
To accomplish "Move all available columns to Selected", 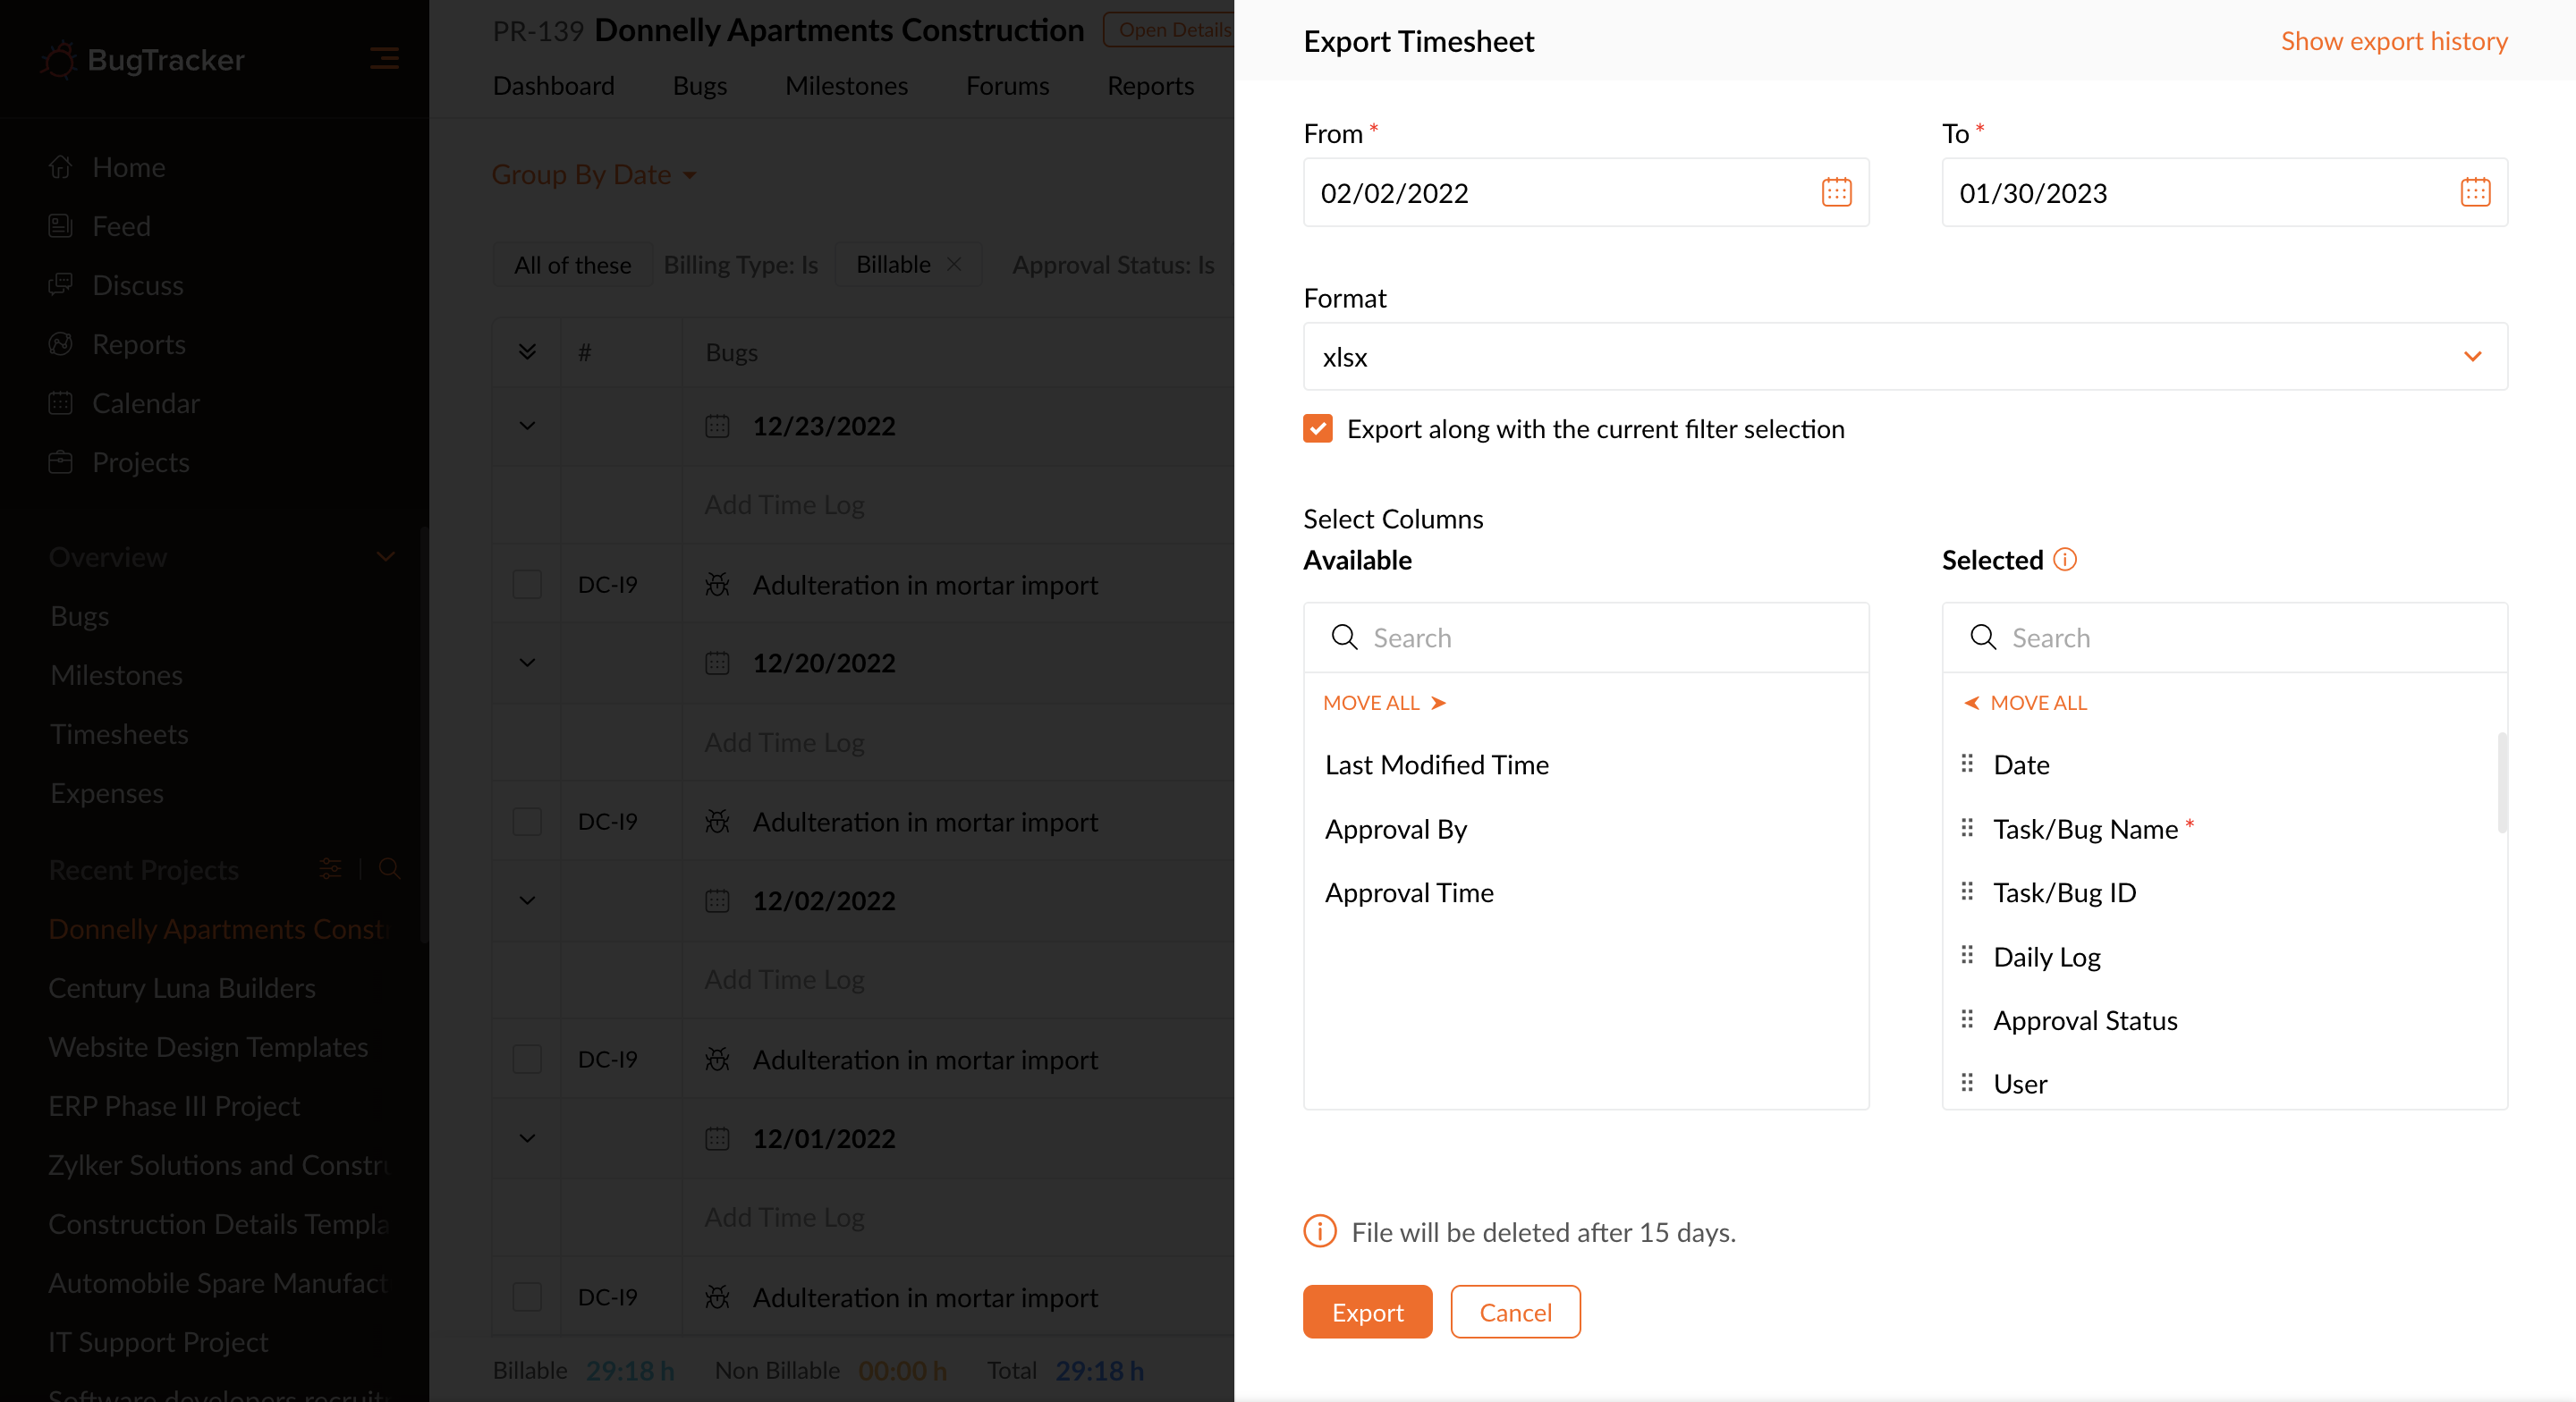I will pos(1384,702).
